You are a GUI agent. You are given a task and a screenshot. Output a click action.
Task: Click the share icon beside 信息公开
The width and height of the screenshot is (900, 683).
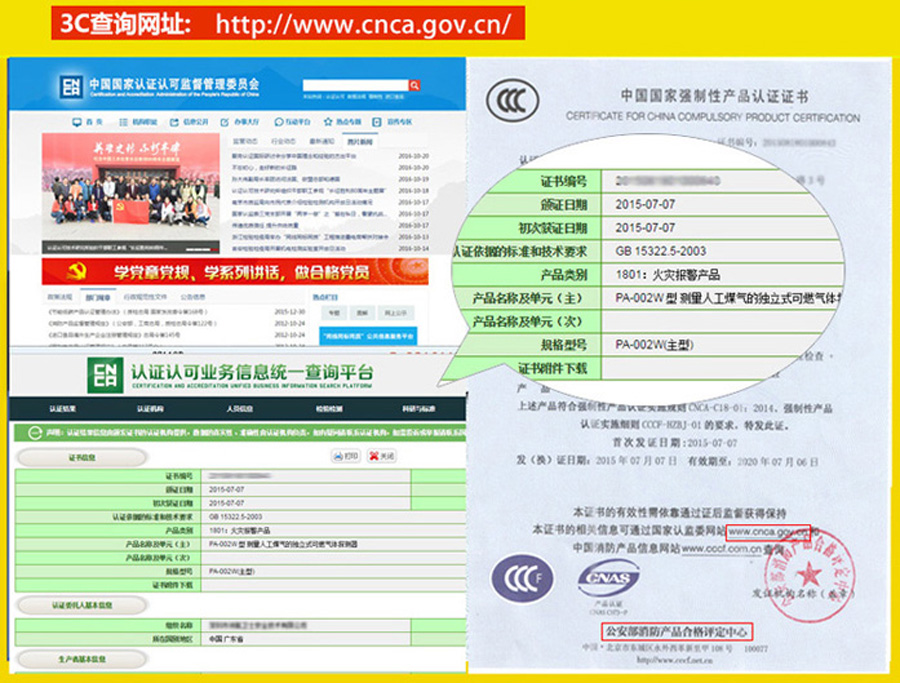click(x=174, y=122)
